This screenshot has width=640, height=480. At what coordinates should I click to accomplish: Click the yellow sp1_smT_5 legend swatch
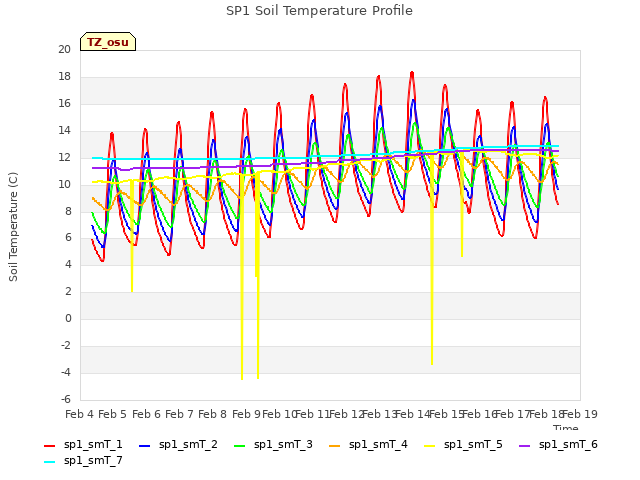tap(429, 446)
